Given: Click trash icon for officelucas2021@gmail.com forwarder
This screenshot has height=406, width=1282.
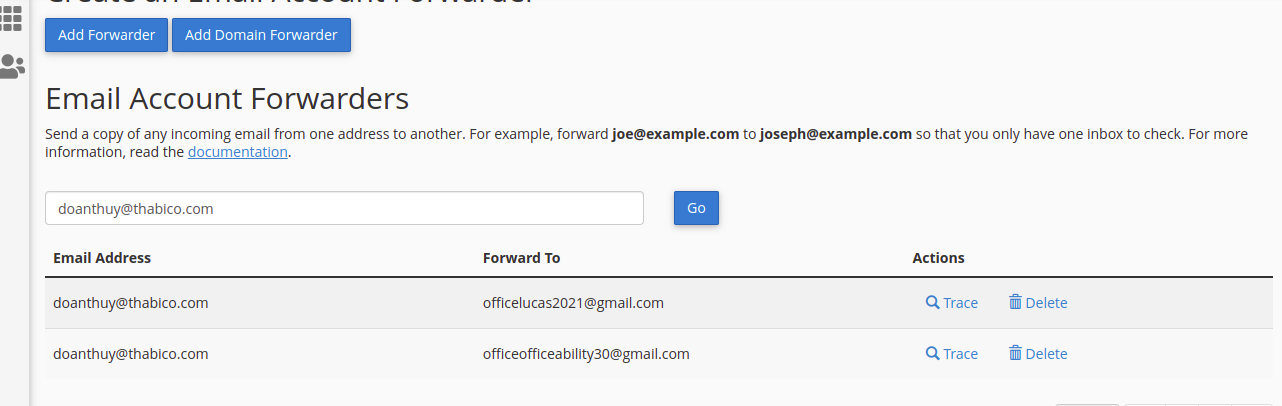Looking at the screenshot, I should (x=1015, y=302).
